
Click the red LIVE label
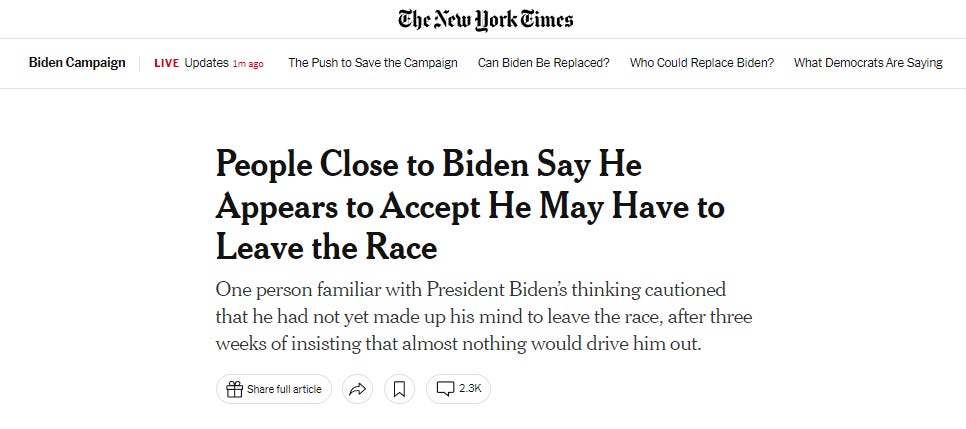(166, 63)
